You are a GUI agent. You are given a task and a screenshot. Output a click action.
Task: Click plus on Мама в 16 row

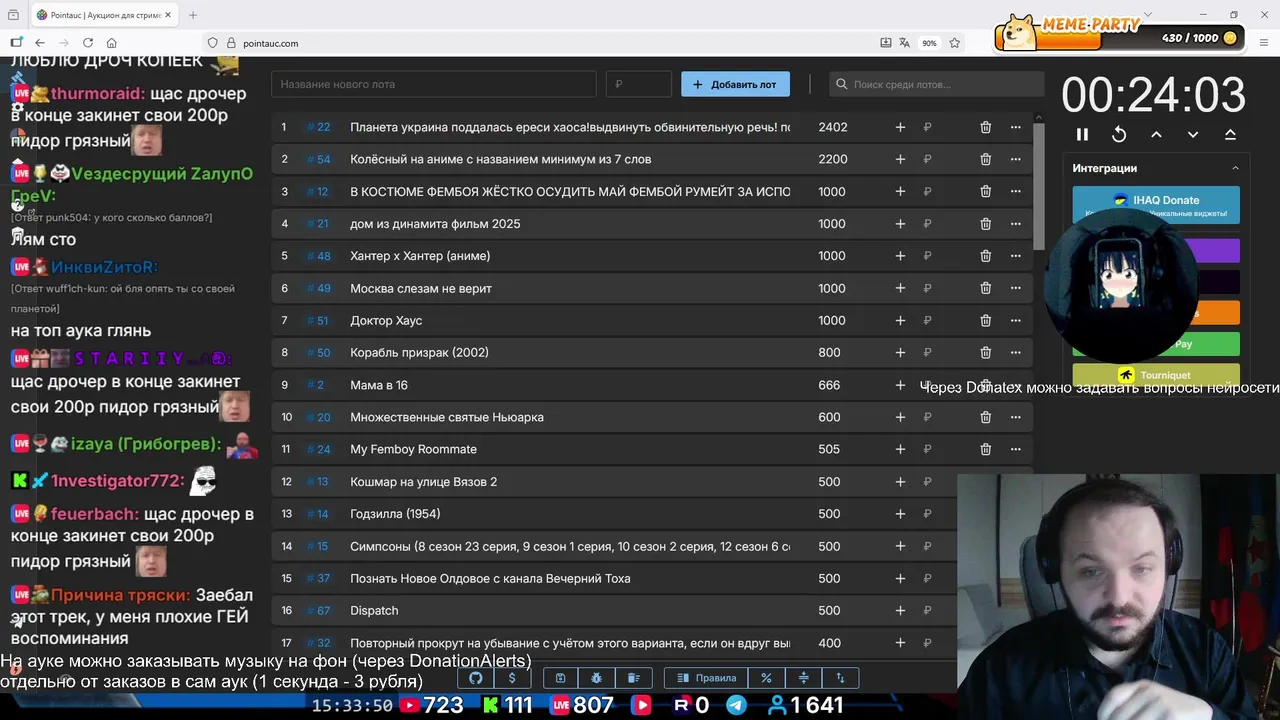[x=900, y=385]
